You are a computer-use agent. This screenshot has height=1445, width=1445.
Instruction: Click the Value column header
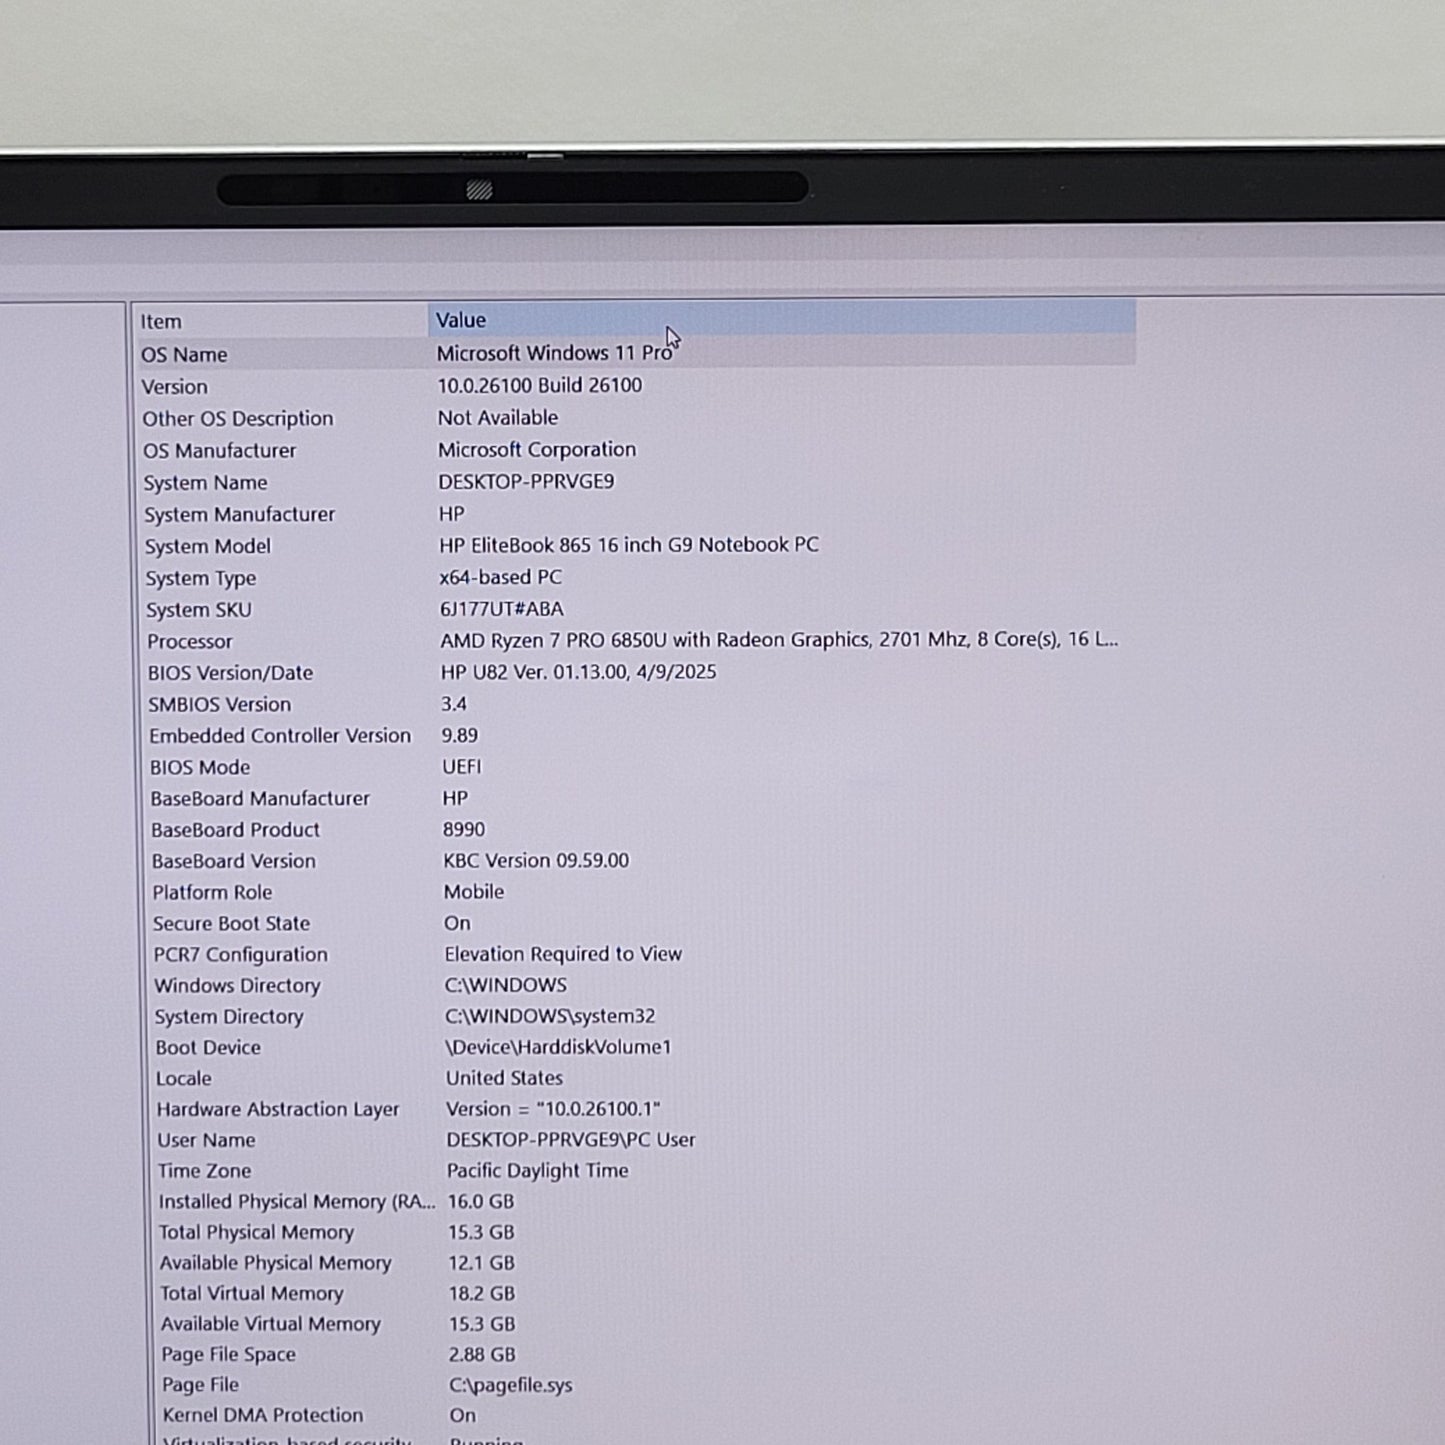point(782,320)
